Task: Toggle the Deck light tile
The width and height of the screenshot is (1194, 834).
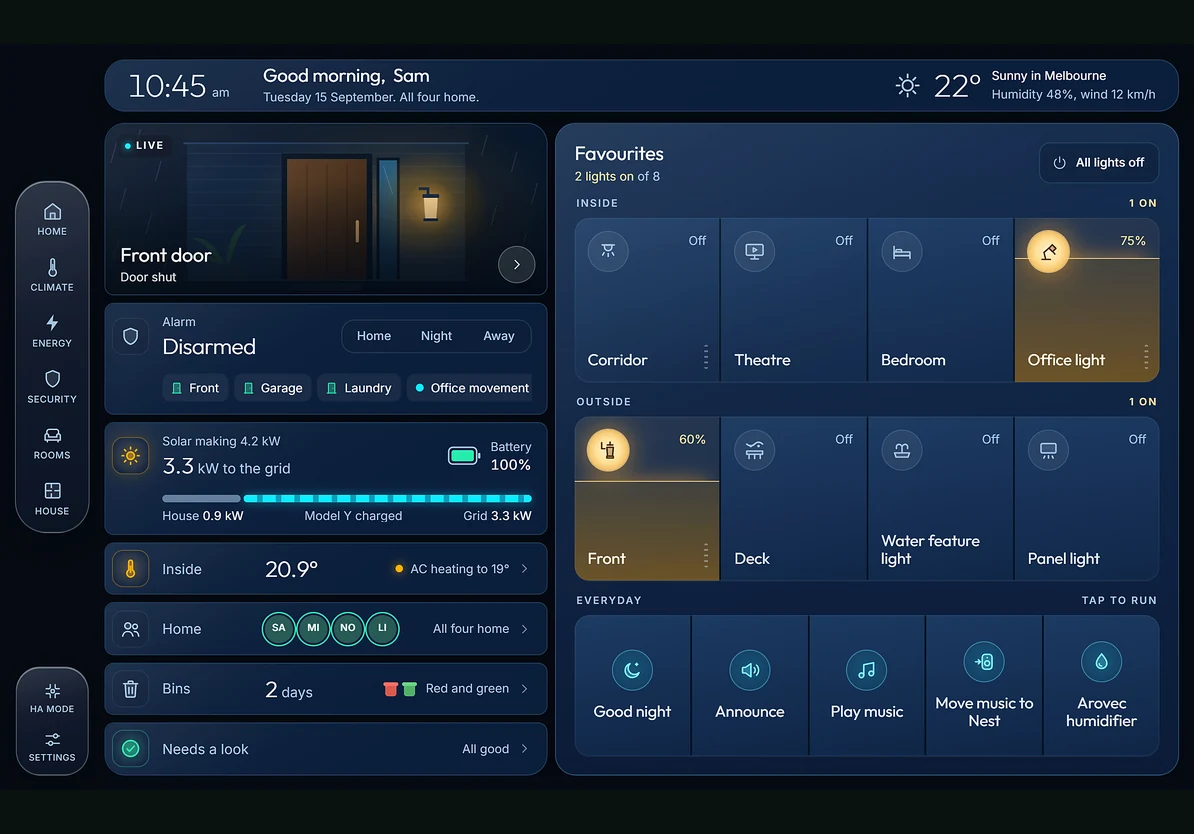Action: click(793, 499)
